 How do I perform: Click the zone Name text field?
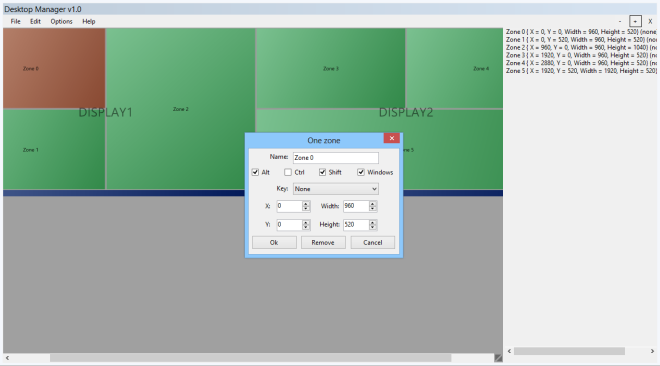[335, 157]
